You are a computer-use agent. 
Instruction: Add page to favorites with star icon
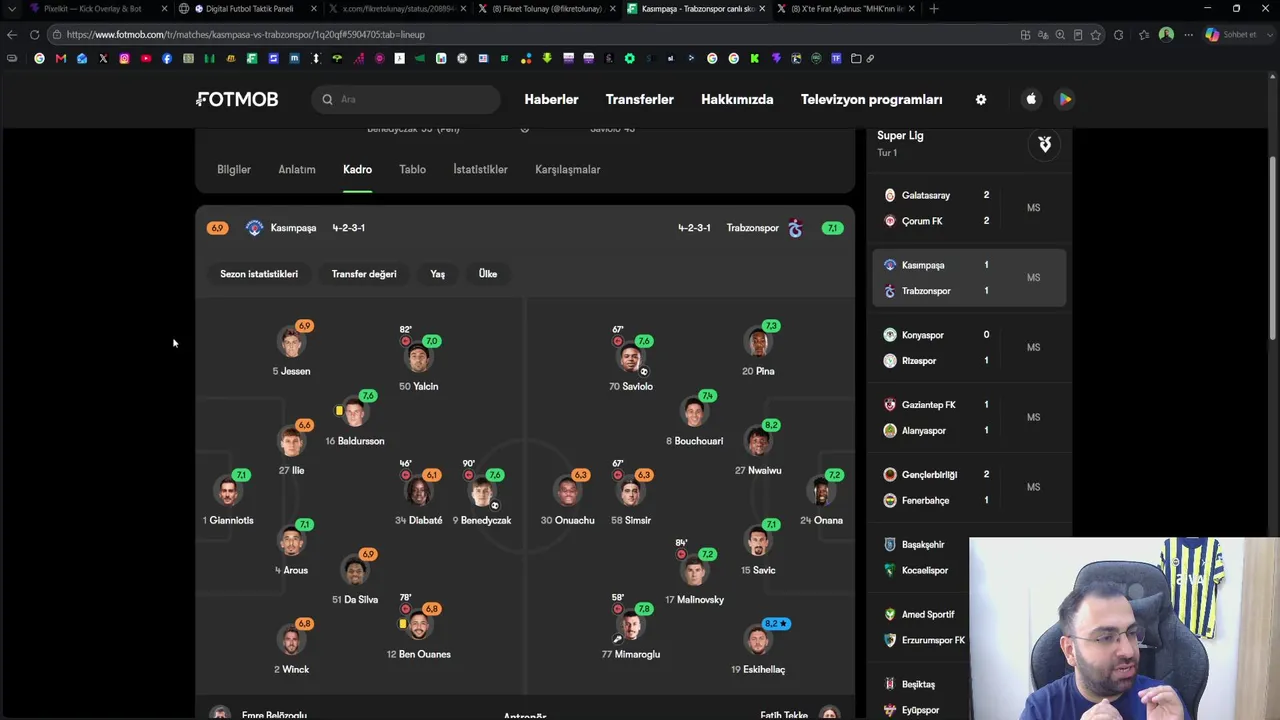[x=1096, y=34]
